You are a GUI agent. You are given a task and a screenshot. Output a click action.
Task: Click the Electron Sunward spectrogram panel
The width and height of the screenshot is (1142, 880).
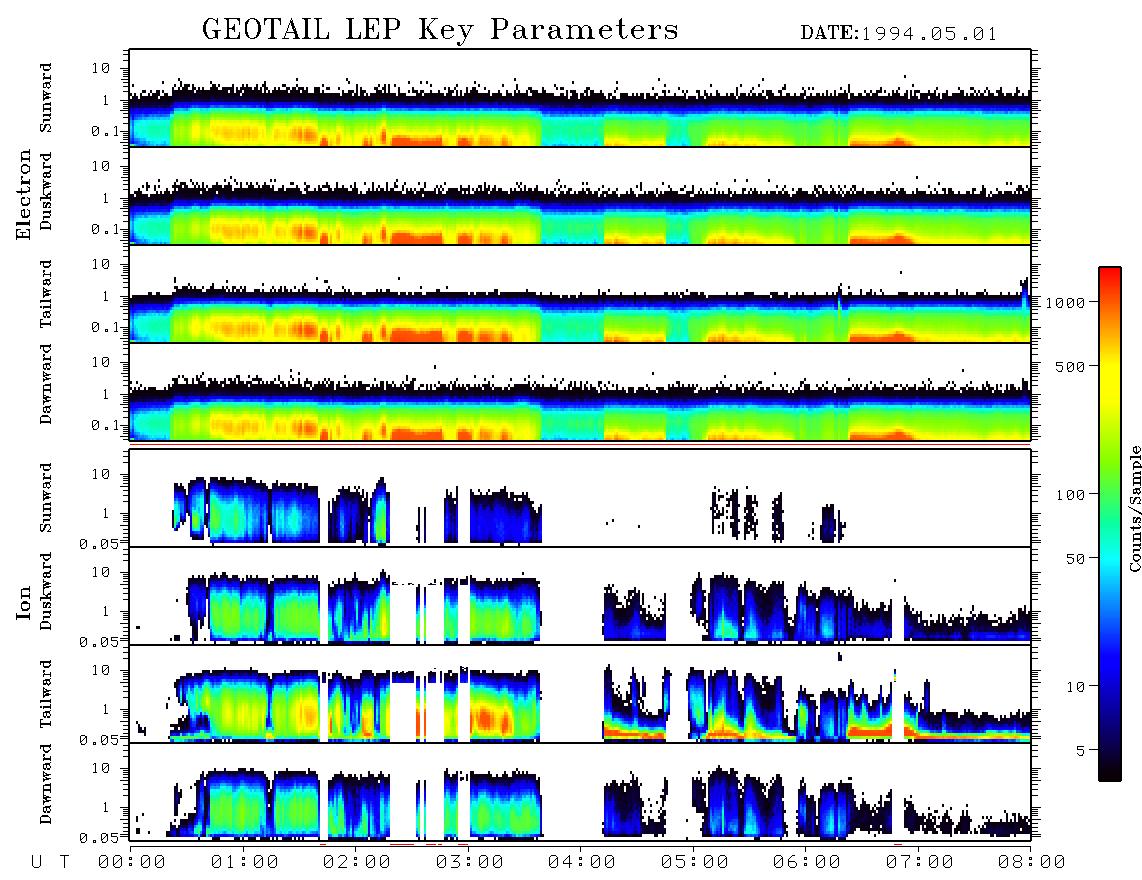click(x=580, y=98)
